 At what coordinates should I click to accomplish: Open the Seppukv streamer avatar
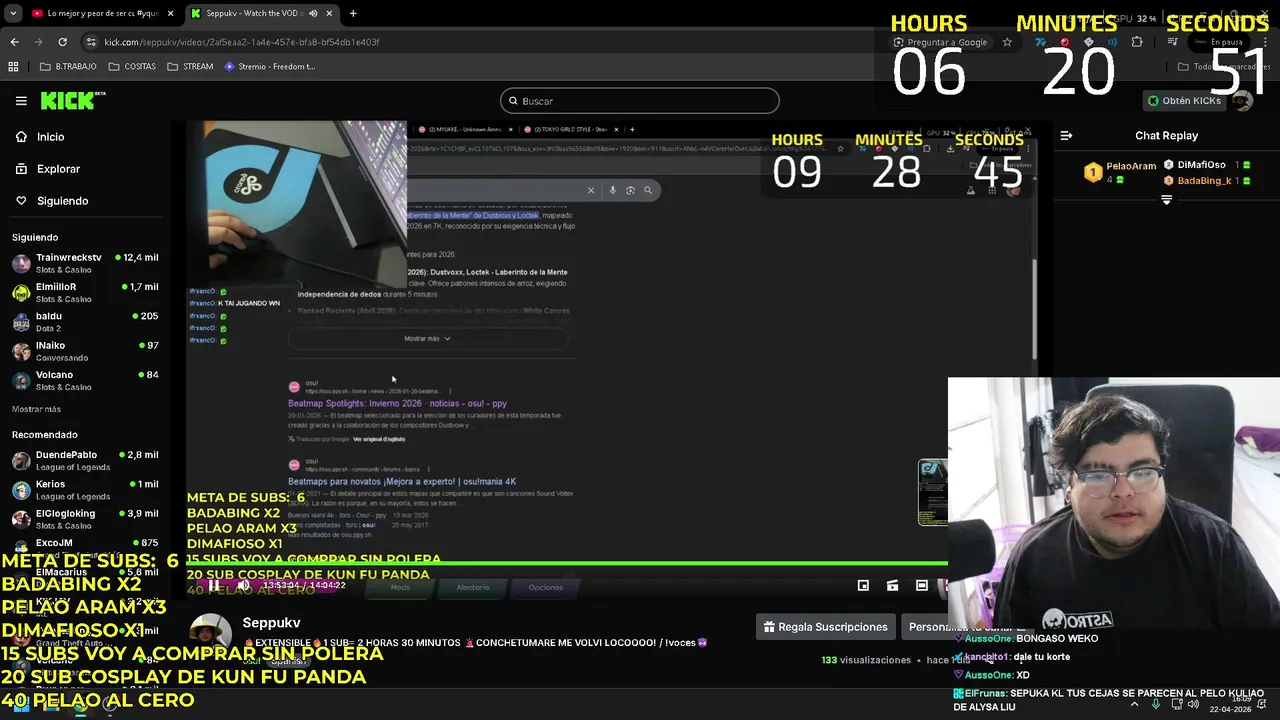pyautogui.click(x=210, y=635)
